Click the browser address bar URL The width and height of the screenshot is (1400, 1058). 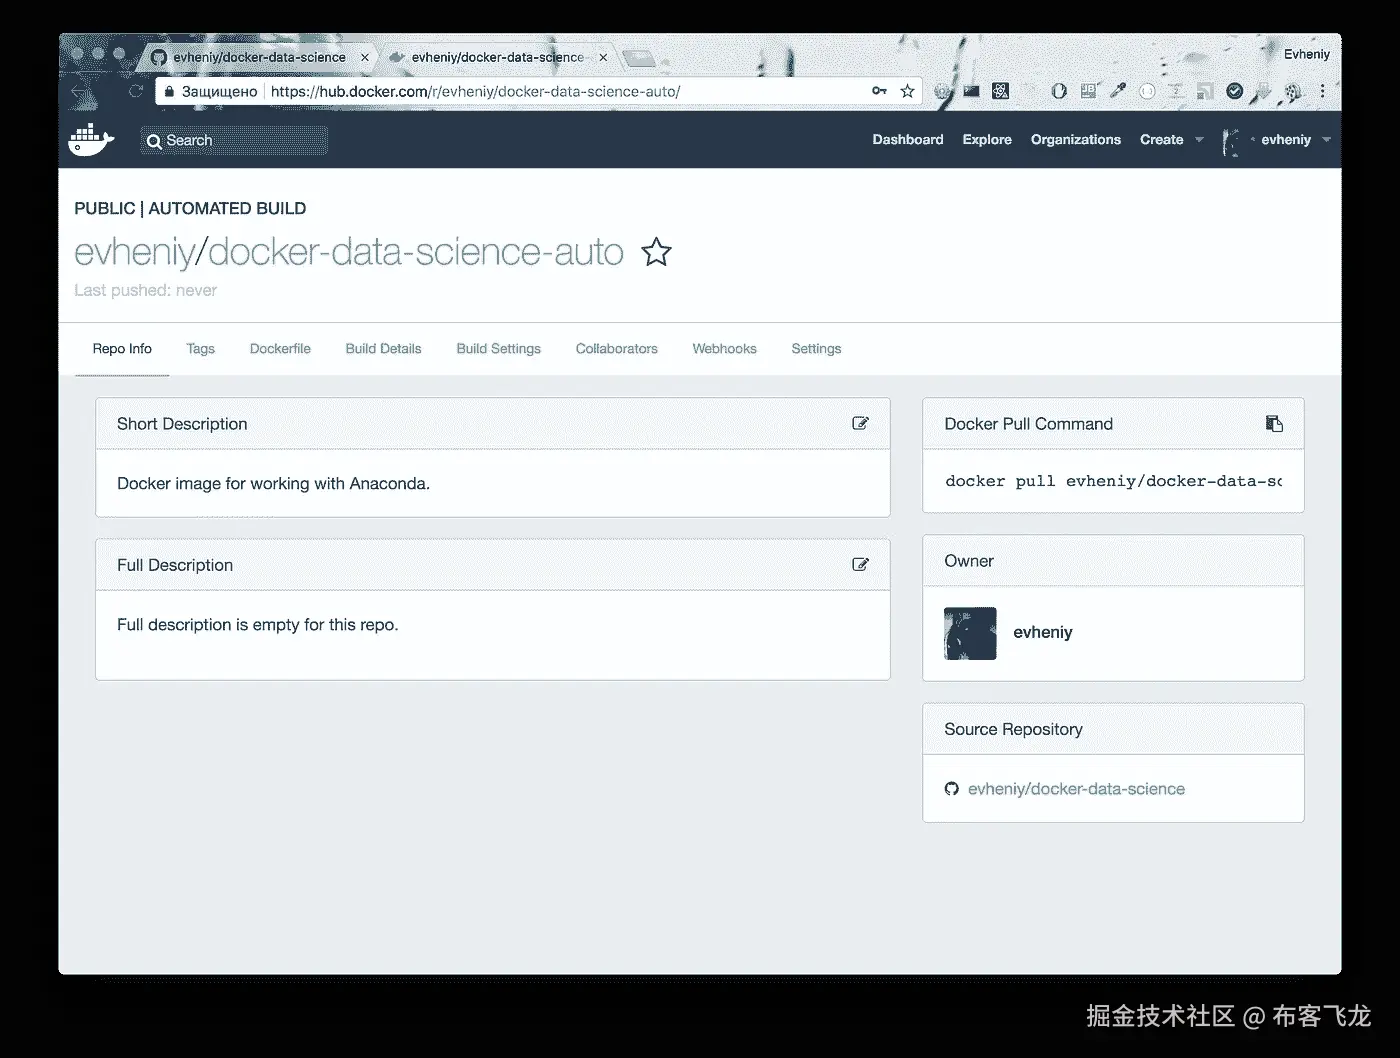coord(475,91)
